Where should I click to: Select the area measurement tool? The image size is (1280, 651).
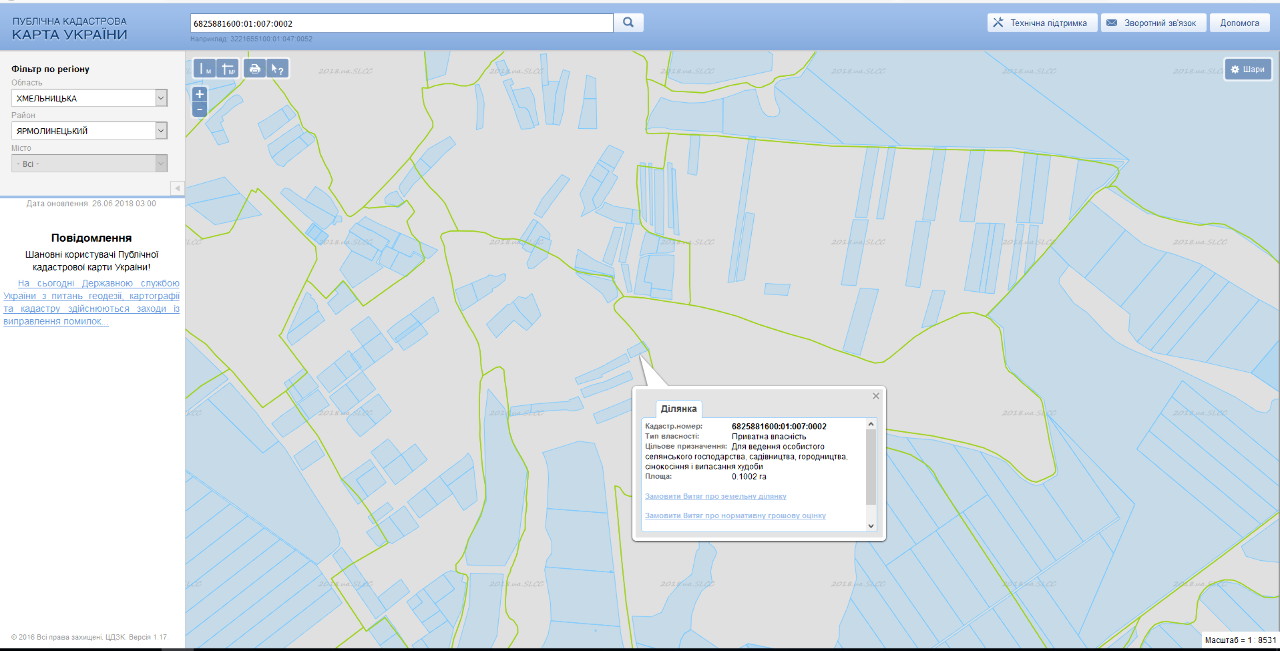[228, 69]
